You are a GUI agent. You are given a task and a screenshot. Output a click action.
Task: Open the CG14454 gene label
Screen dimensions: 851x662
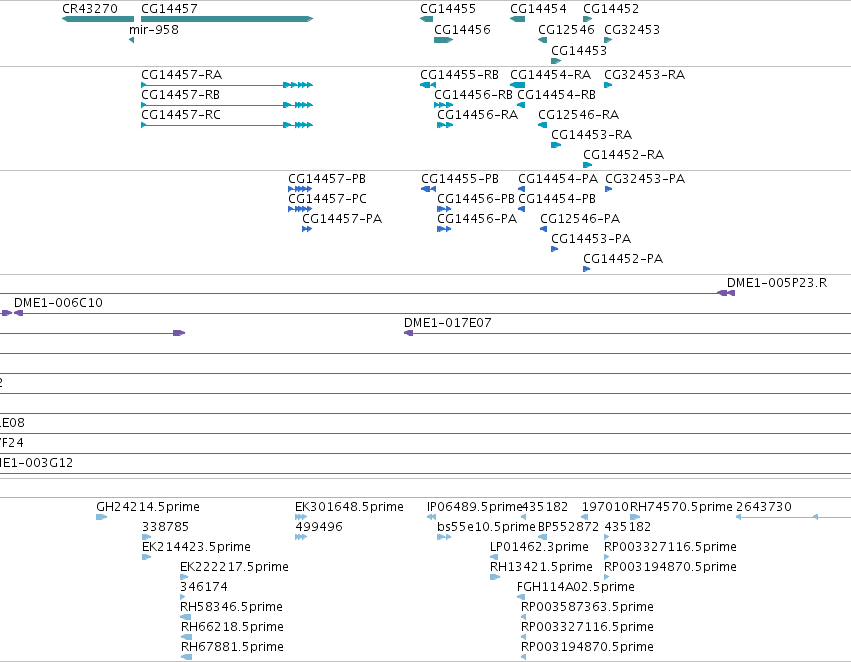(x=538, y=9)
